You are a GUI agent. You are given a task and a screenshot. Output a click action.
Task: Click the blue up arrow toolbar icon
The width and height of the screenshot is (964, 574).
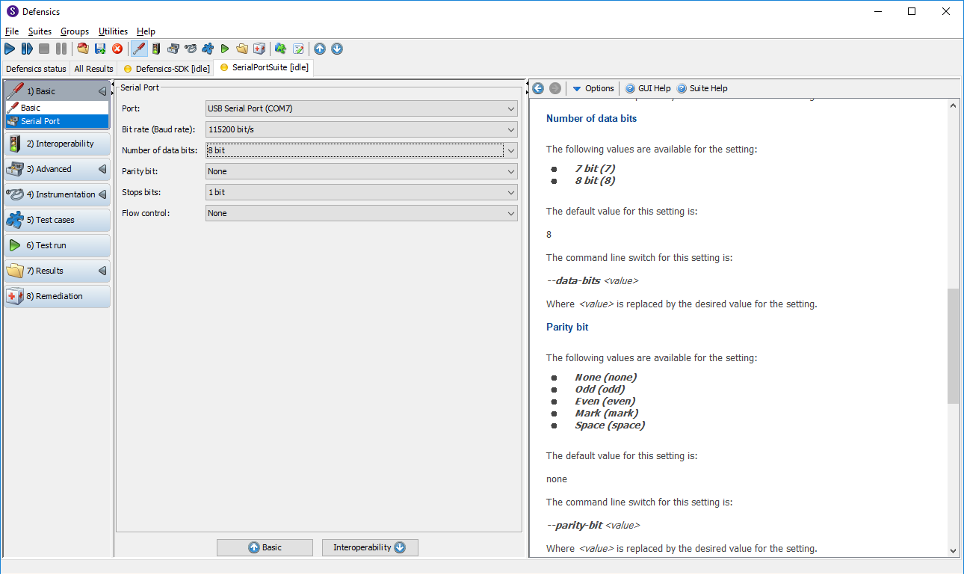click(x=319, y=48)
